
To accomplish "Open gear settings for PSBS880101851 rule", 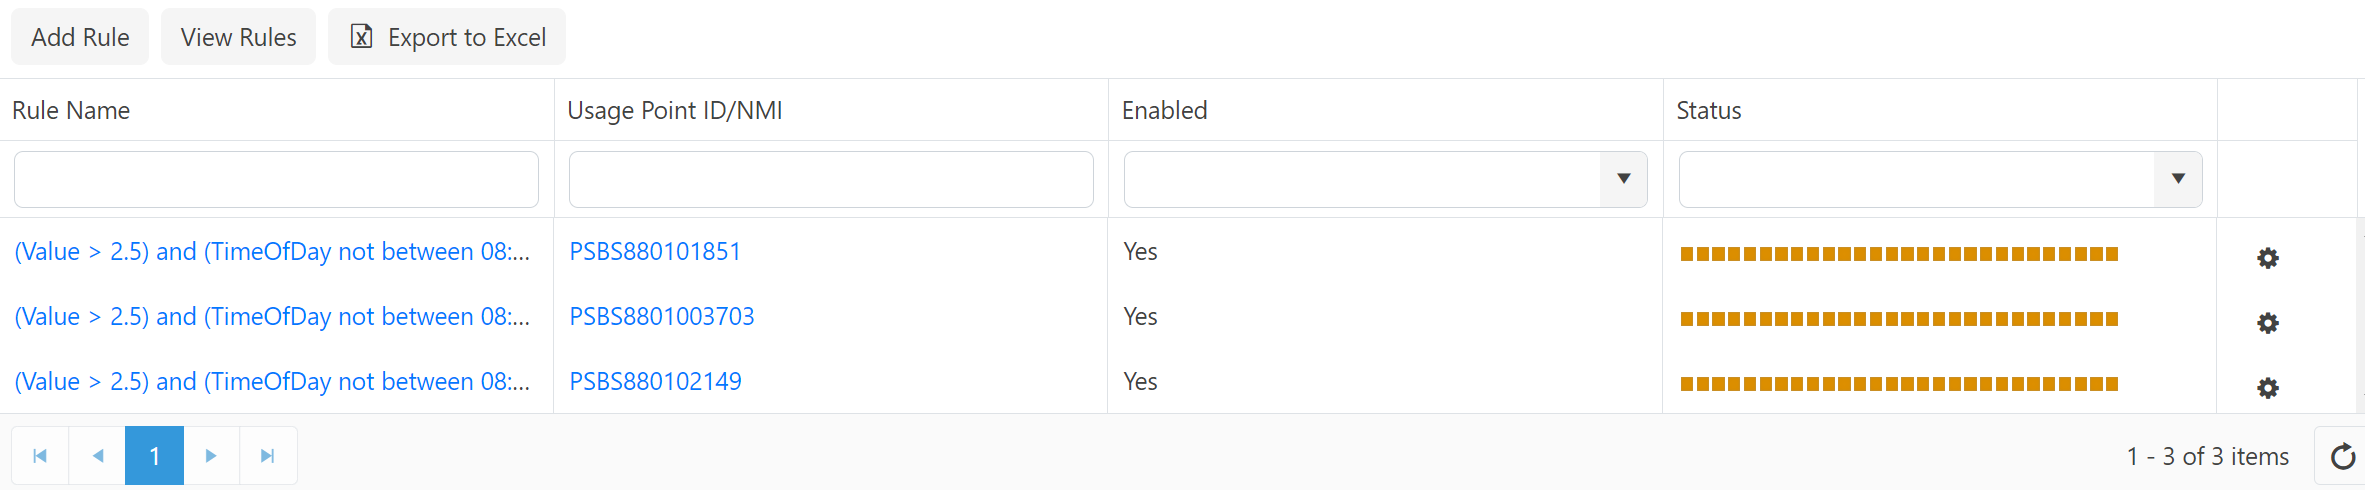I will point(2267,258).
